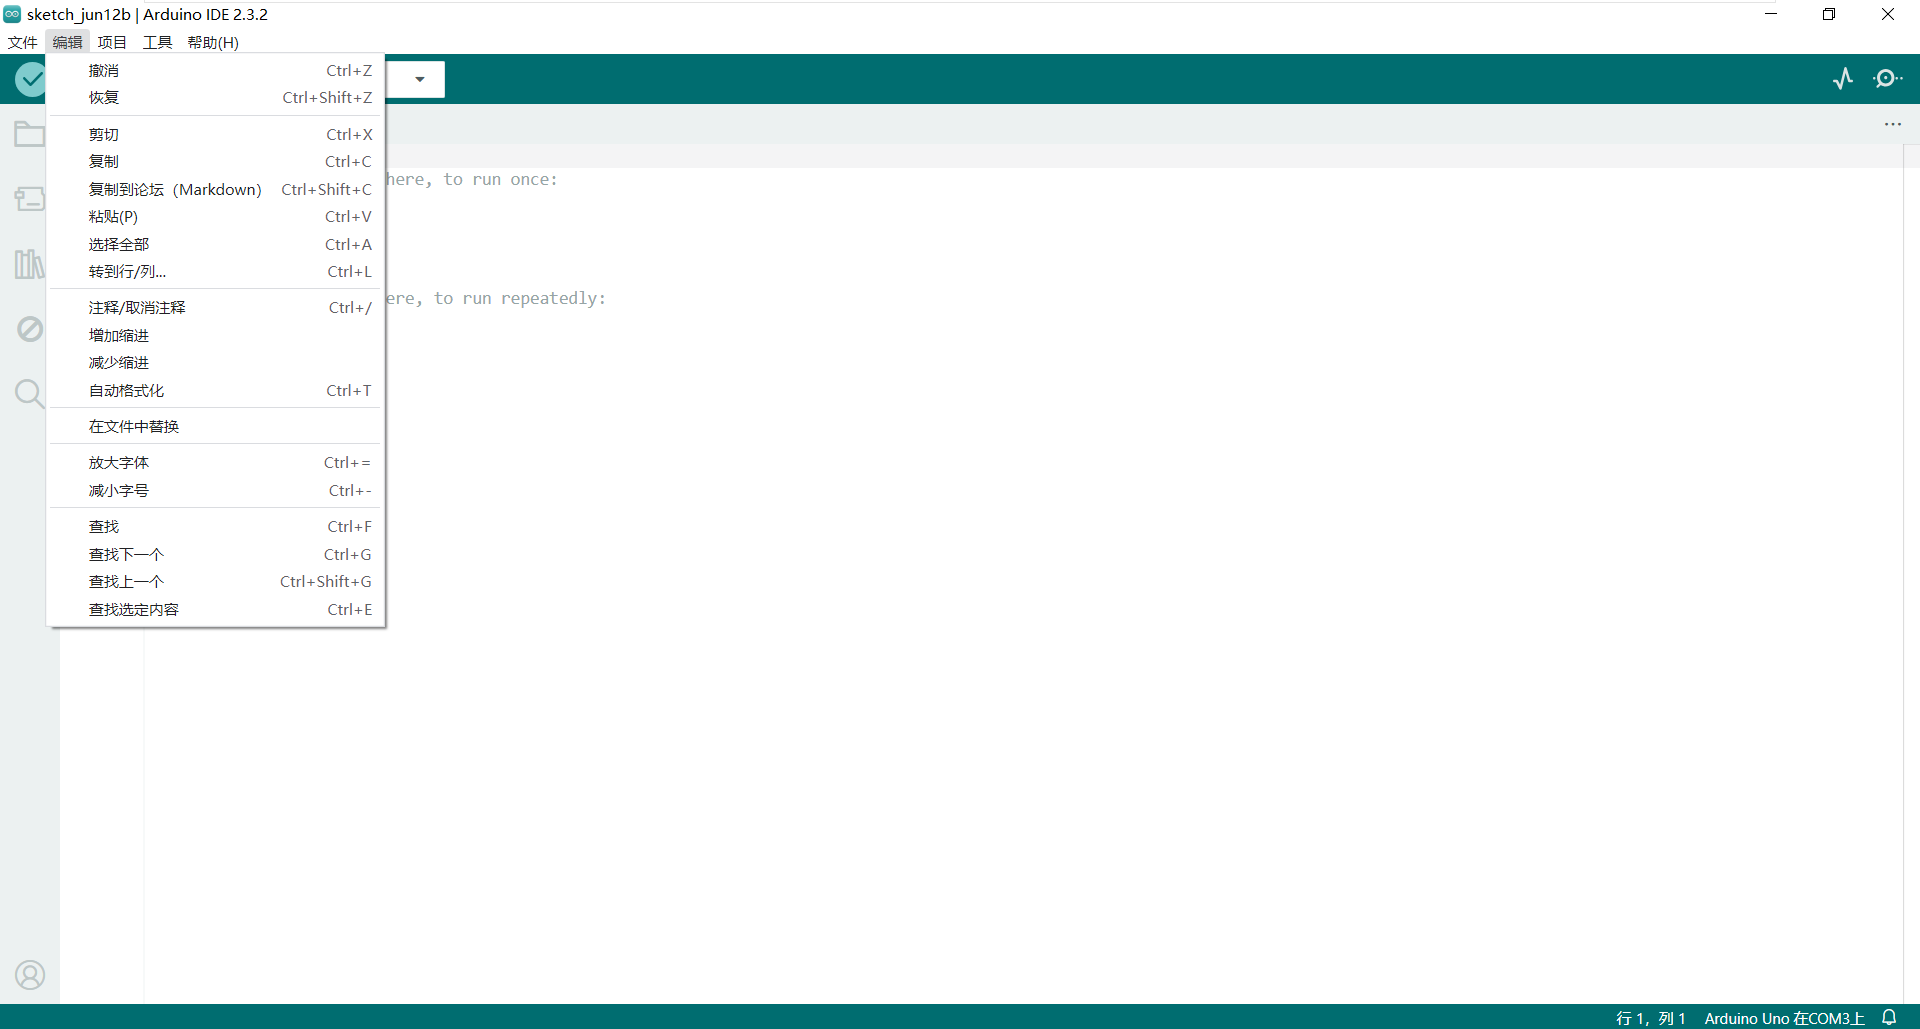Expand the board selector dropdown arrow

[420, 79]
